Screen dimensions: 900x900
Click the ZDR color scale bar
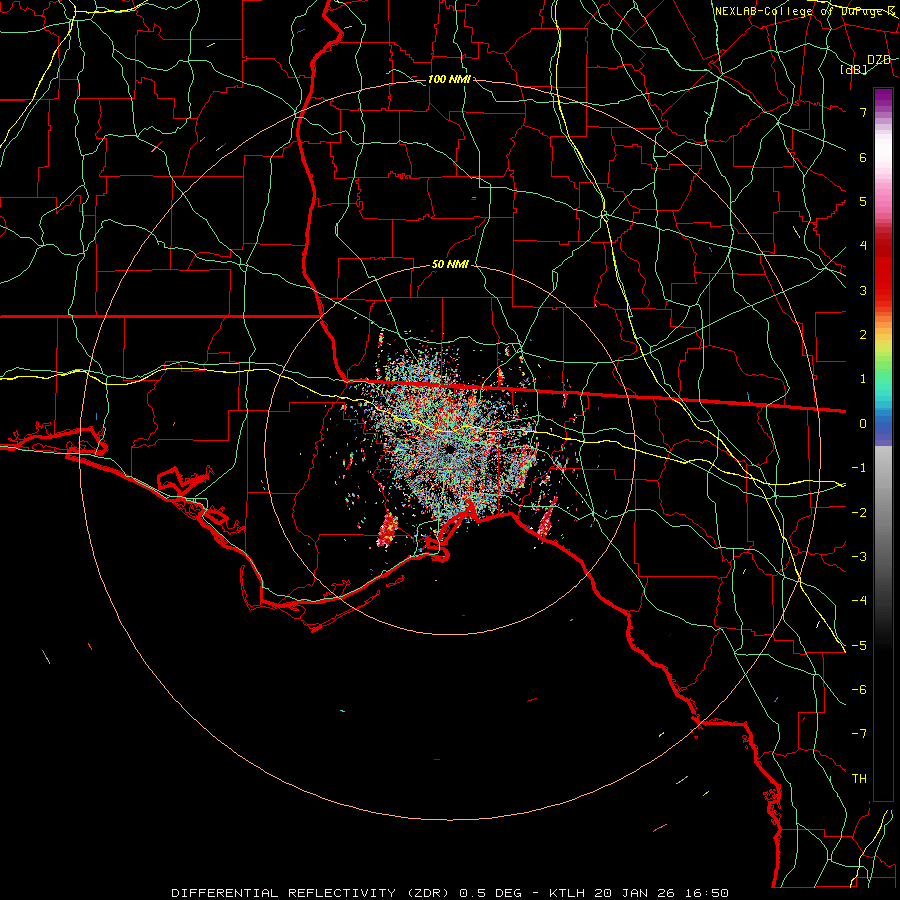(x=883, y=445)
